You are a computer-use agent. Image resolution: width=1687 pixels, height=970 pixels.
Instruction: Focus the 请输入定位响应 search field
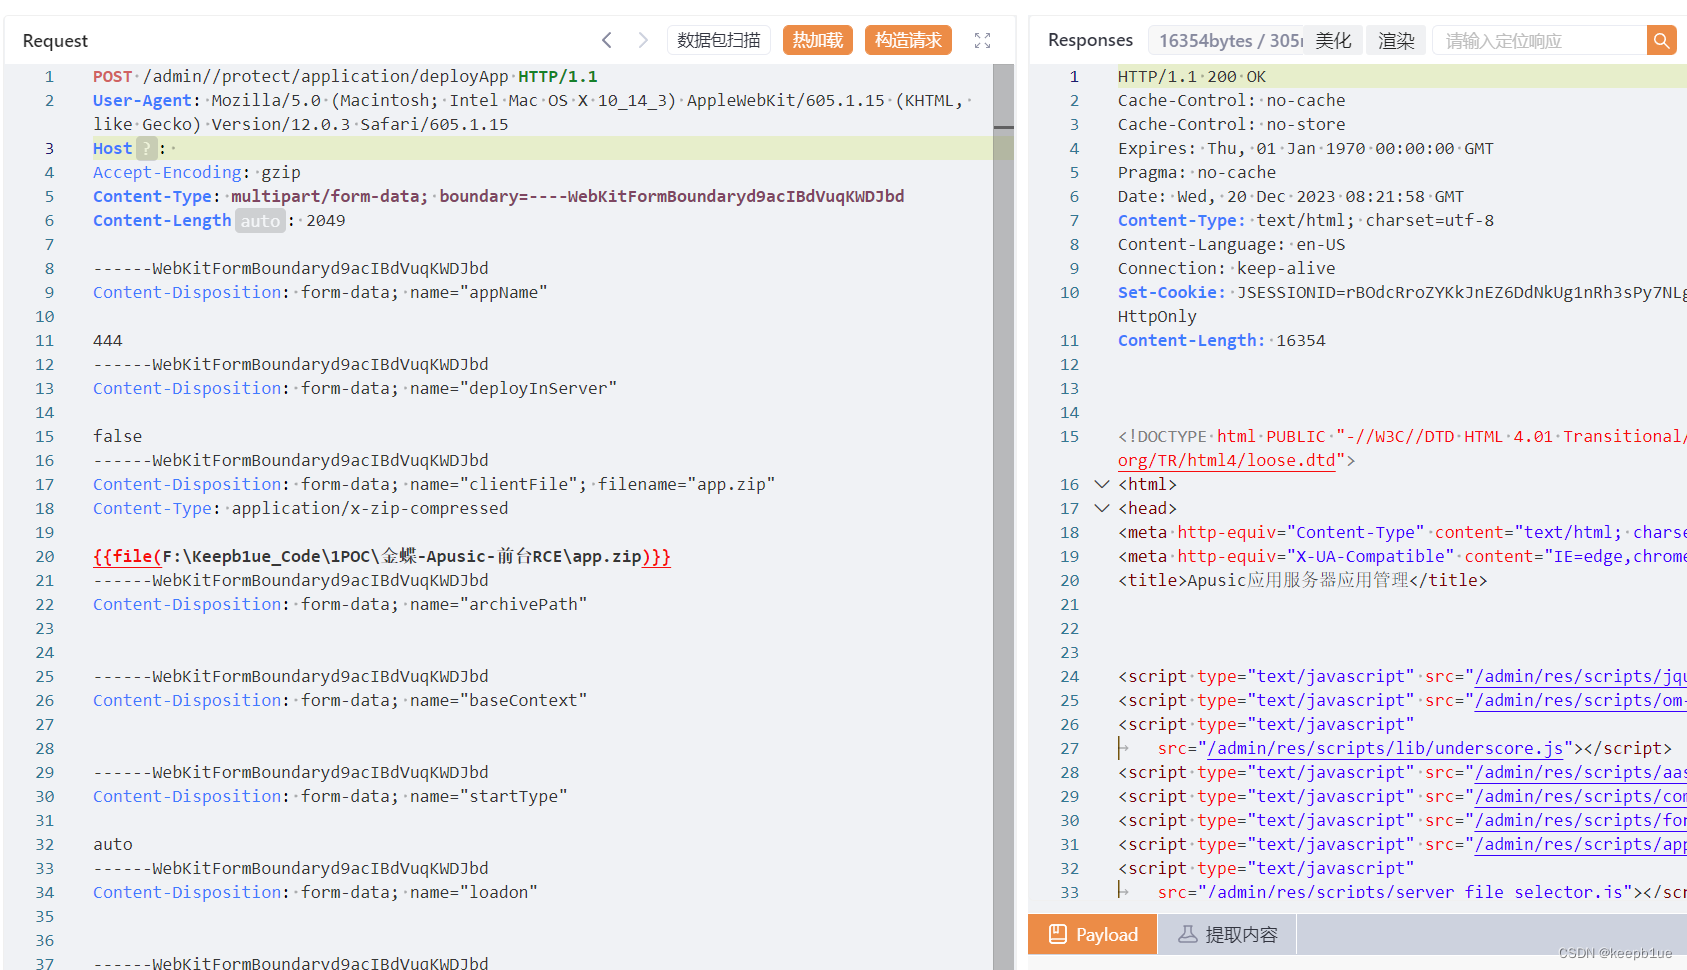coord(1540,40)
